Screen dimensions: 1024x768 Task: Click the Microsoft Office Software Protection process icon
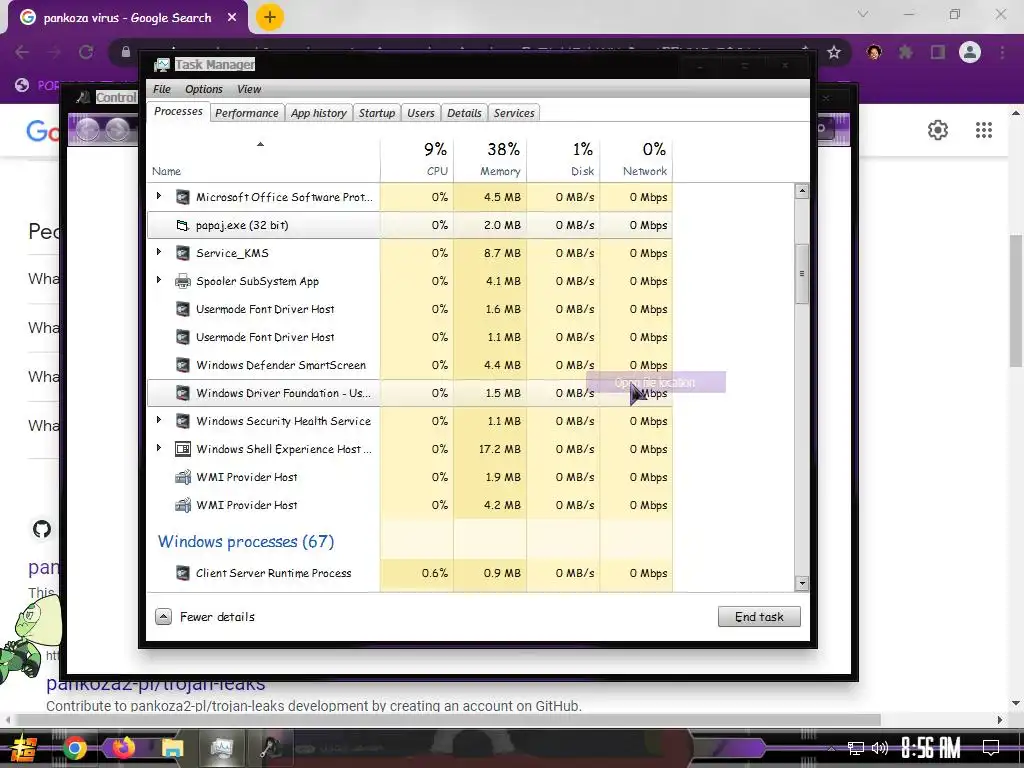point(183,197)
